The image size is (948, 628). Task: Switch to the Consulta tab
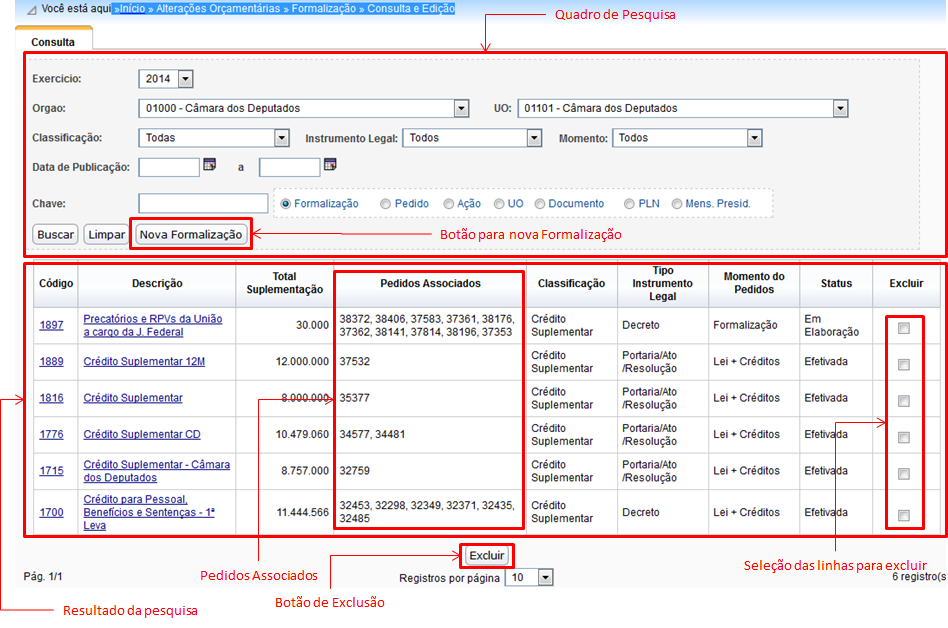click(x=53, y=42)
